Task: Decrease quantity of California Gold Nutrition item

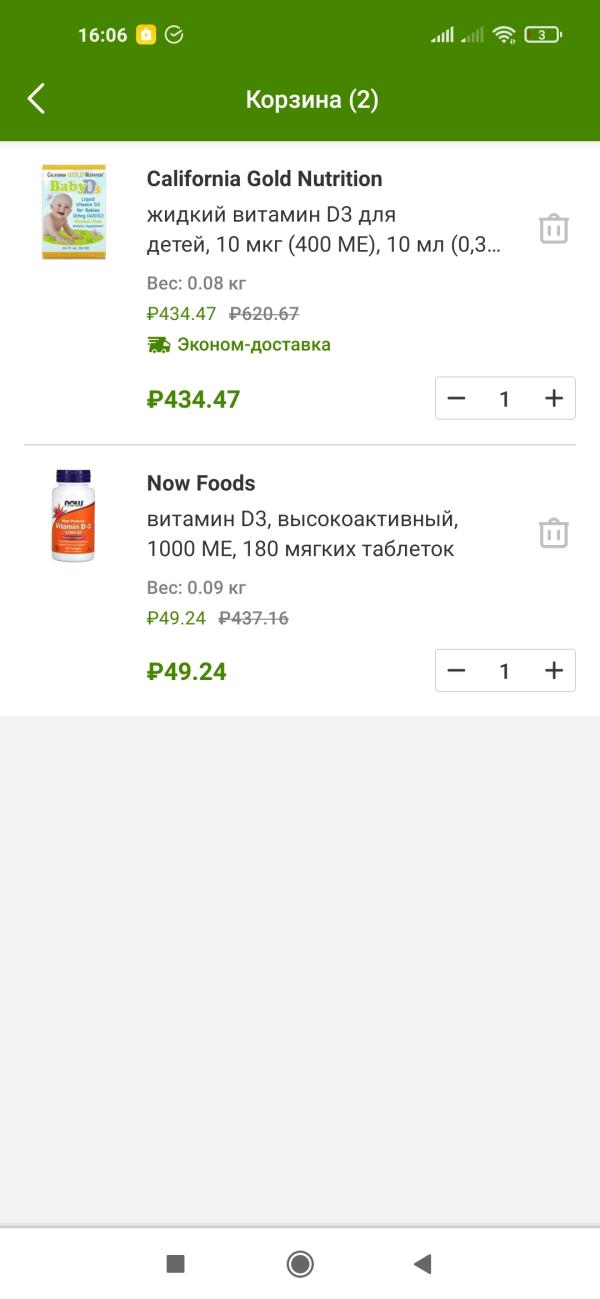Action: [457, 398]
